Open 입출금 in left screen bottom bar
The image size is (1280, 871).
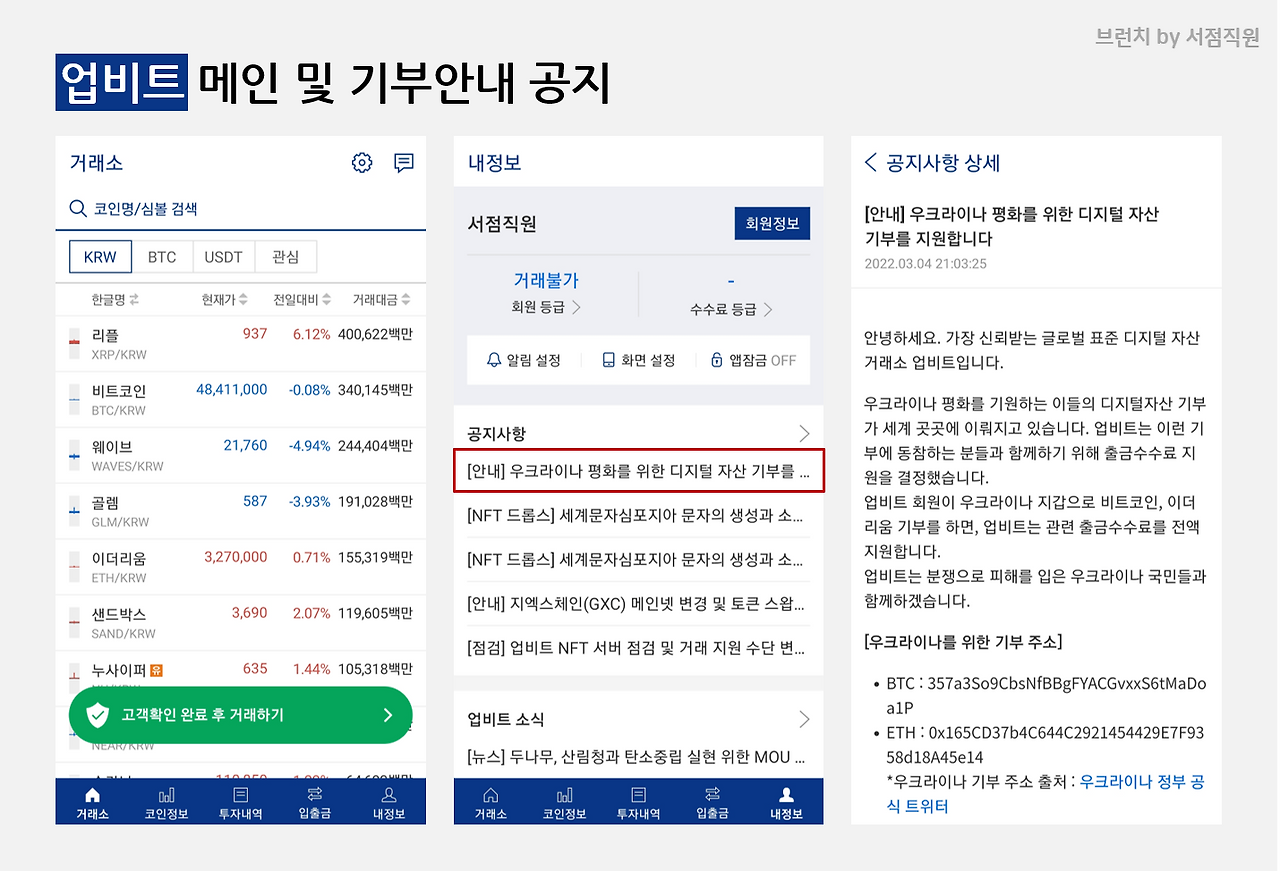click(x=315, y=803)
